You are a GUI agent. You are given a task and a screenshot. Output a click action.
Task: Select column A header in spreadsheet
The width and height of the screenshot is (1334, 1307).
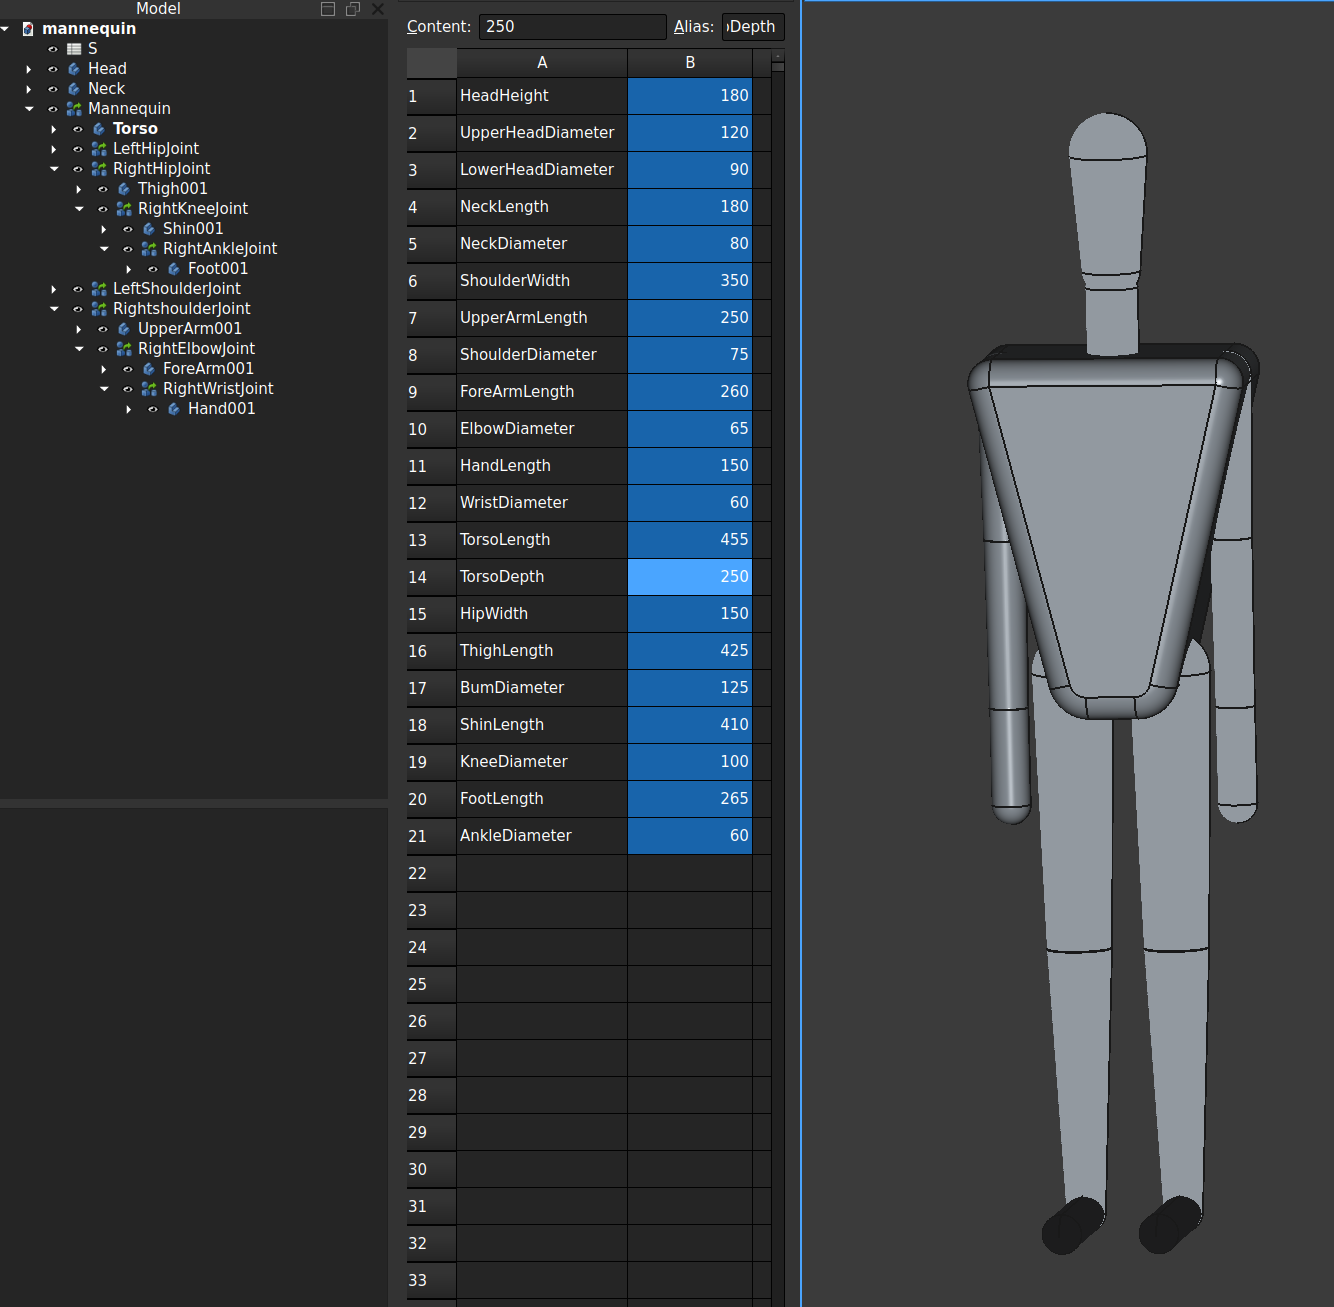541,63
